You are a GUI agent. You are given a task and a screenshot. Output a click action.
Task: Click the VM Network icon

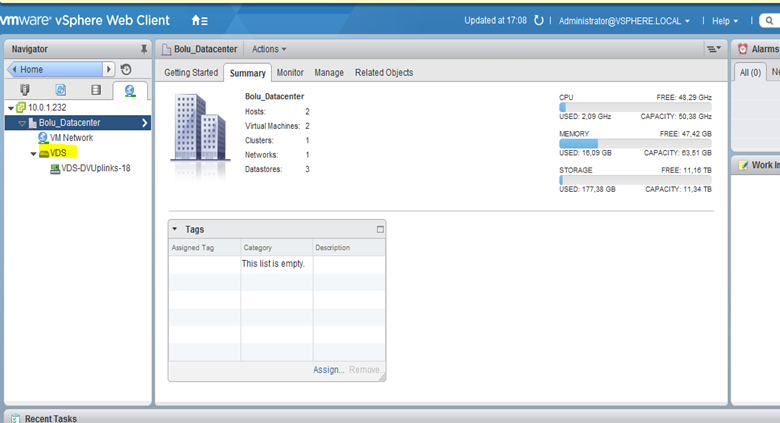click(x=43, y=138)
